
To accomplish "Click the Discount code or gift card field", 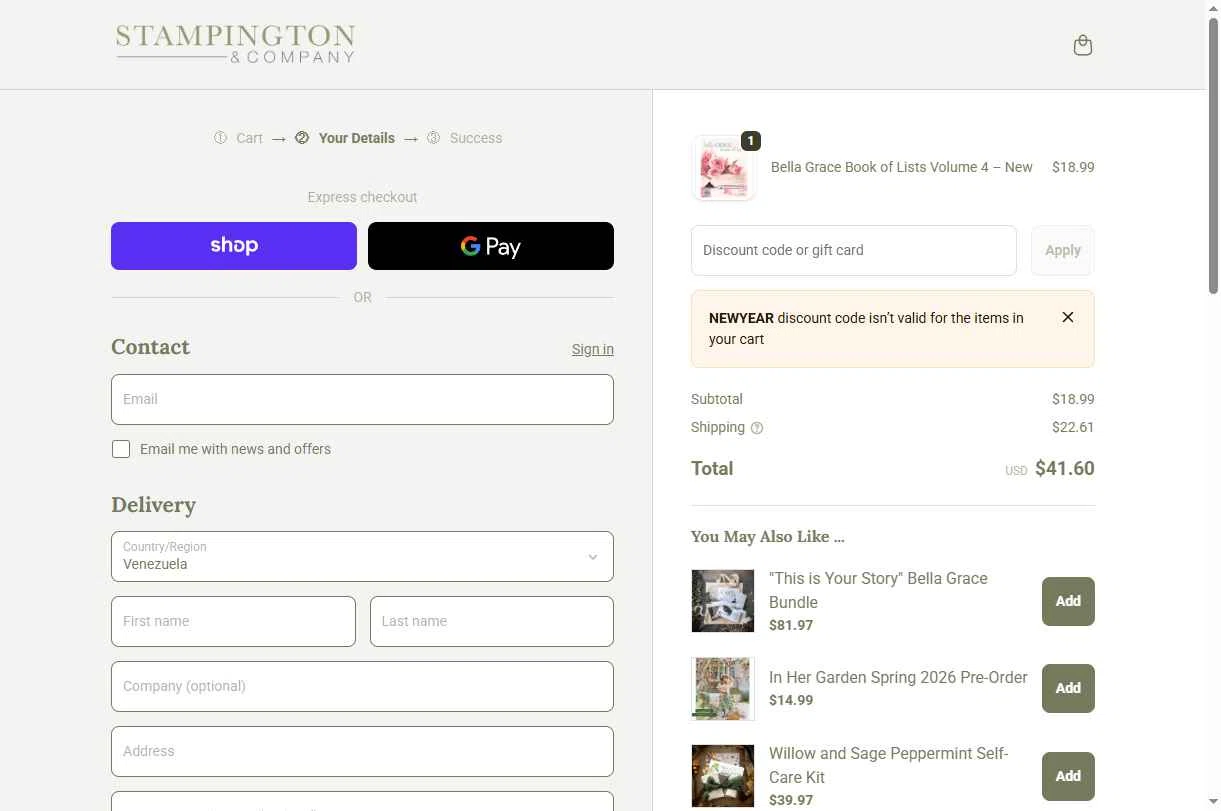I will 854,250.
